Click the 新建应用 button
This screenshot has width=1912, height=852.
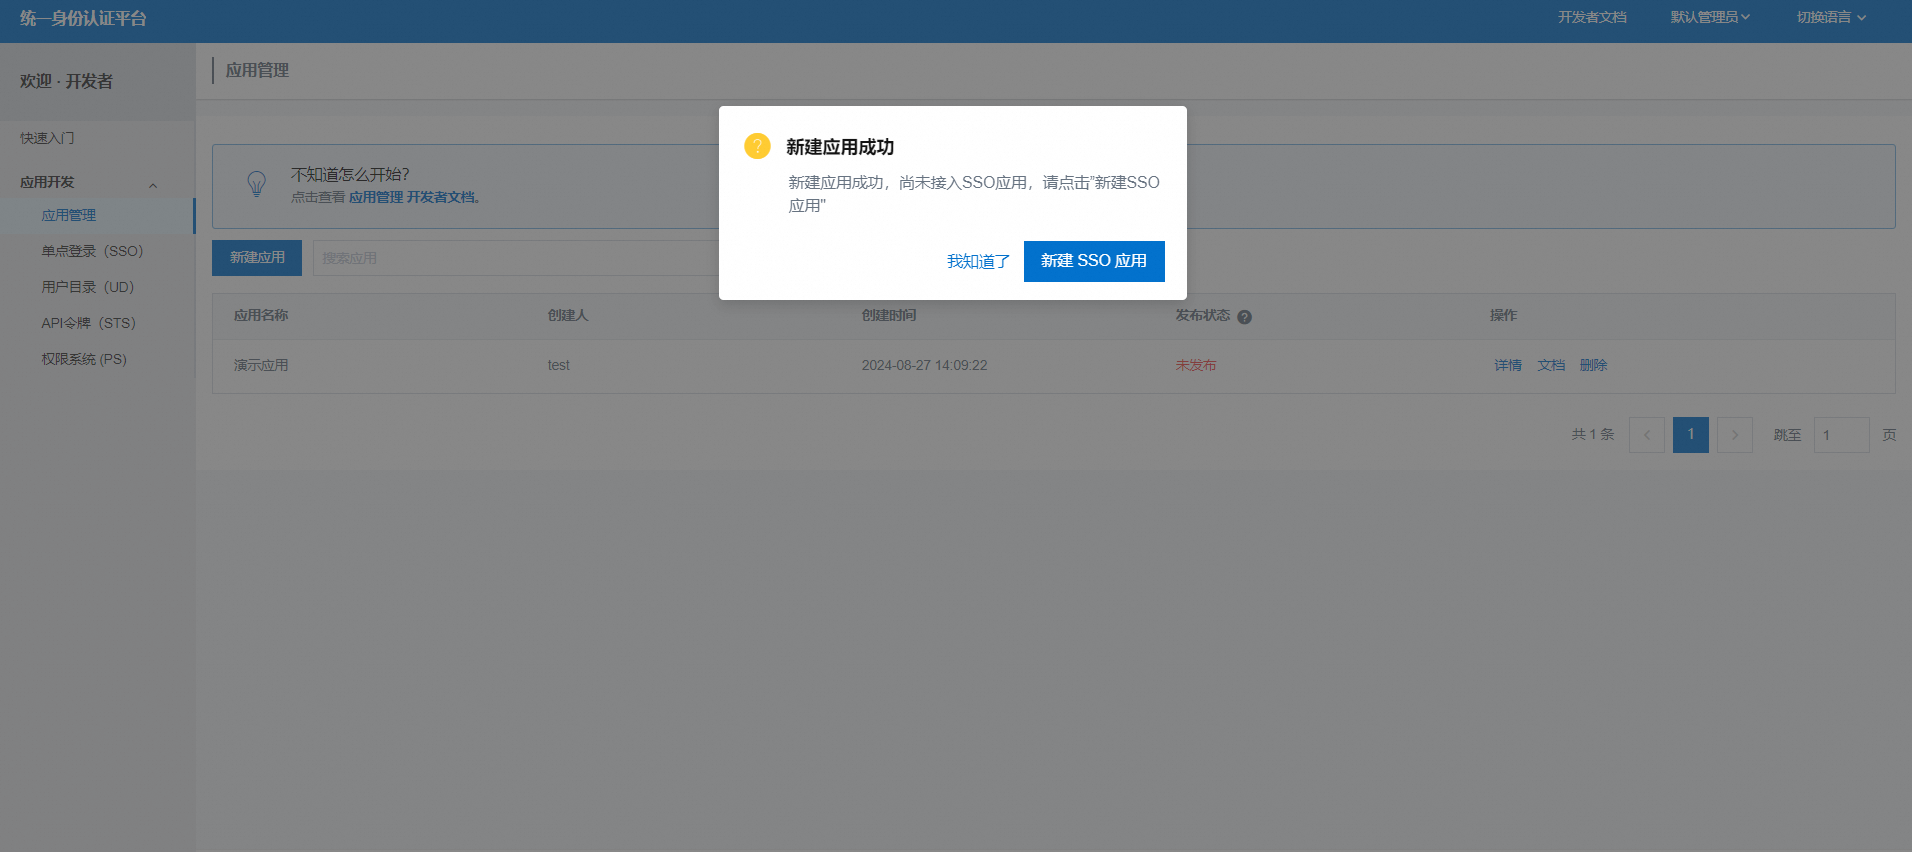257,258
